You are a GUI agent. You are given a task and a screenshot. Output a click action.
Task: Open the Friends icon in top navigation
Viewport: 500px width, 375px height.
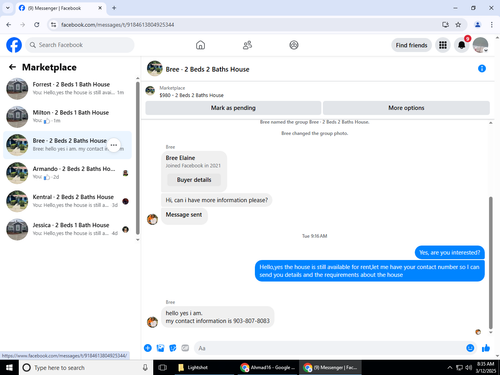point(247,45)
